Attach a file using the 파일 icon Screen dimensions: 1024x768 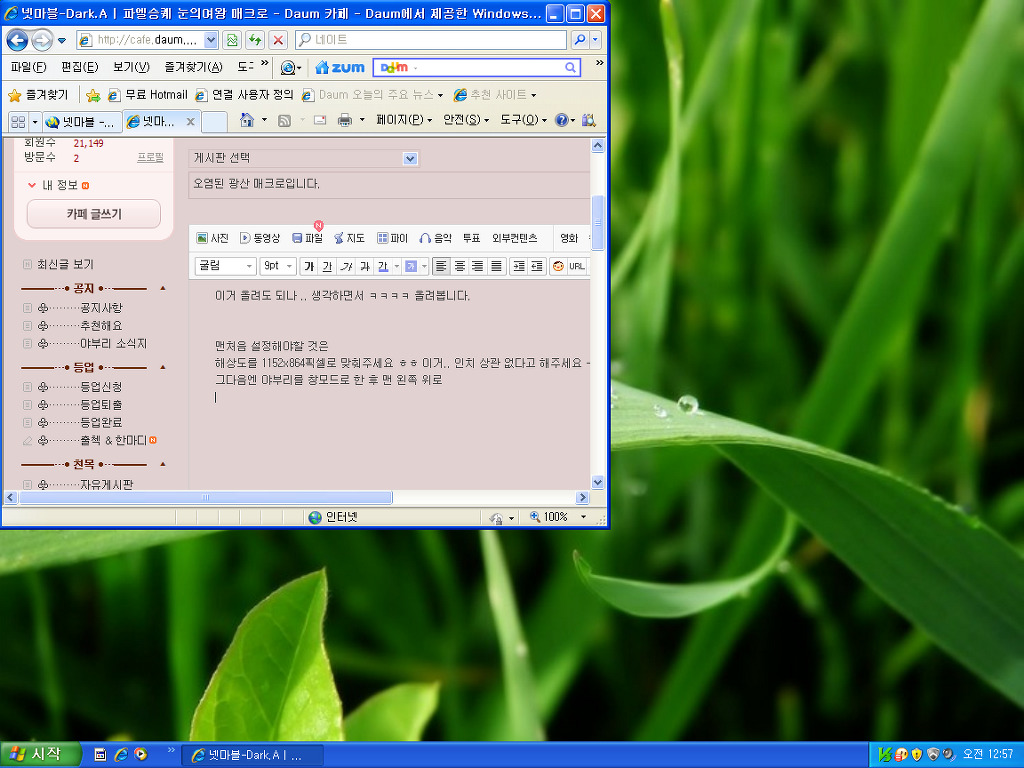pos(307,238)
